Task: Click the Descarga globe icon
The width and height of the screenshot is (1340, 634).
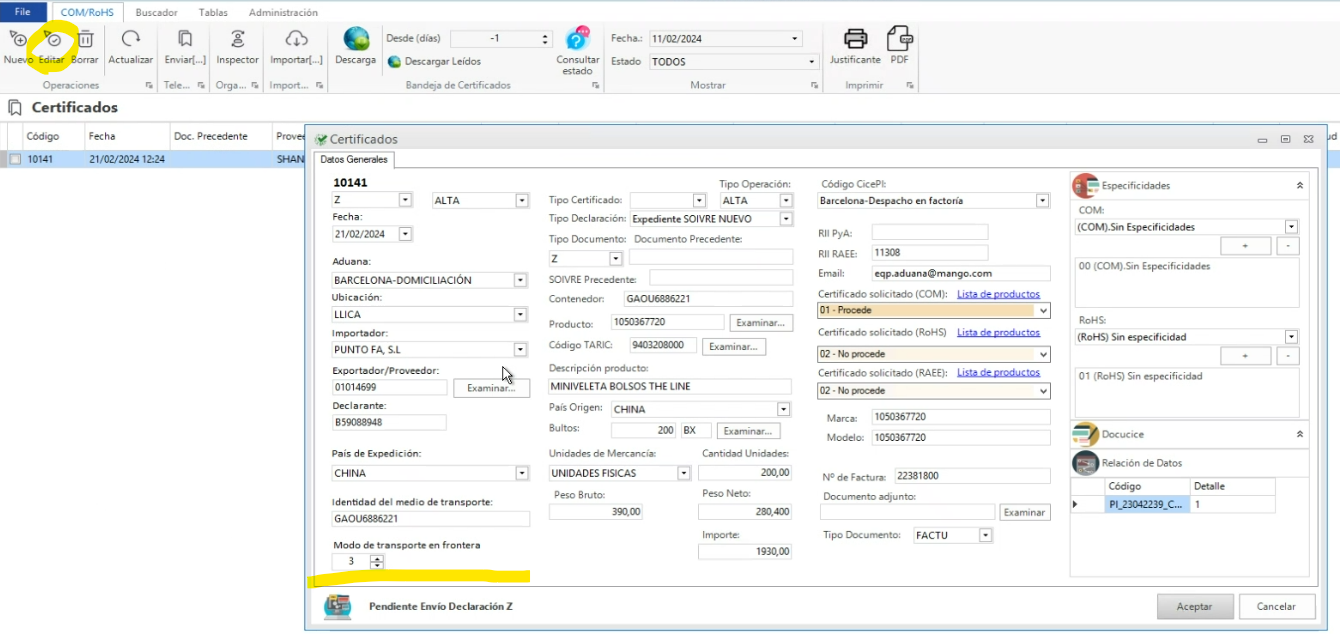Action: point(356,40)
